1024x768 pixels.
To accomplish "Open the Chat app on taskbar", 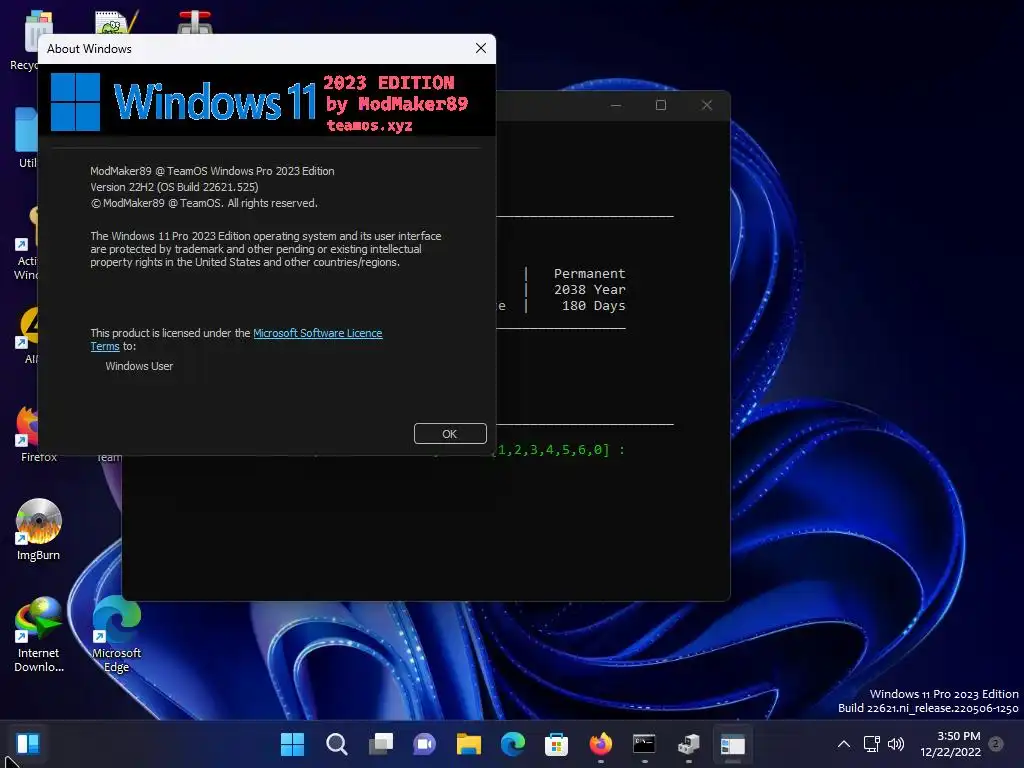I will [424, 744].
